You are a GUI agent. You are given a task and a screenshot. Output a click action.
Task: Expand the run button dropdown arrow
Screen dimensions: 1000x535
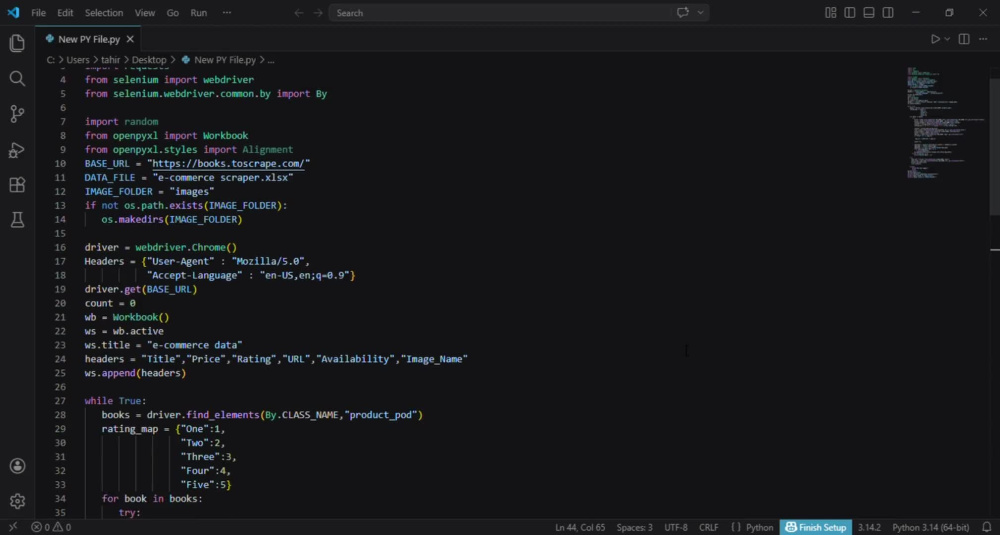click(x=947, y=40)
